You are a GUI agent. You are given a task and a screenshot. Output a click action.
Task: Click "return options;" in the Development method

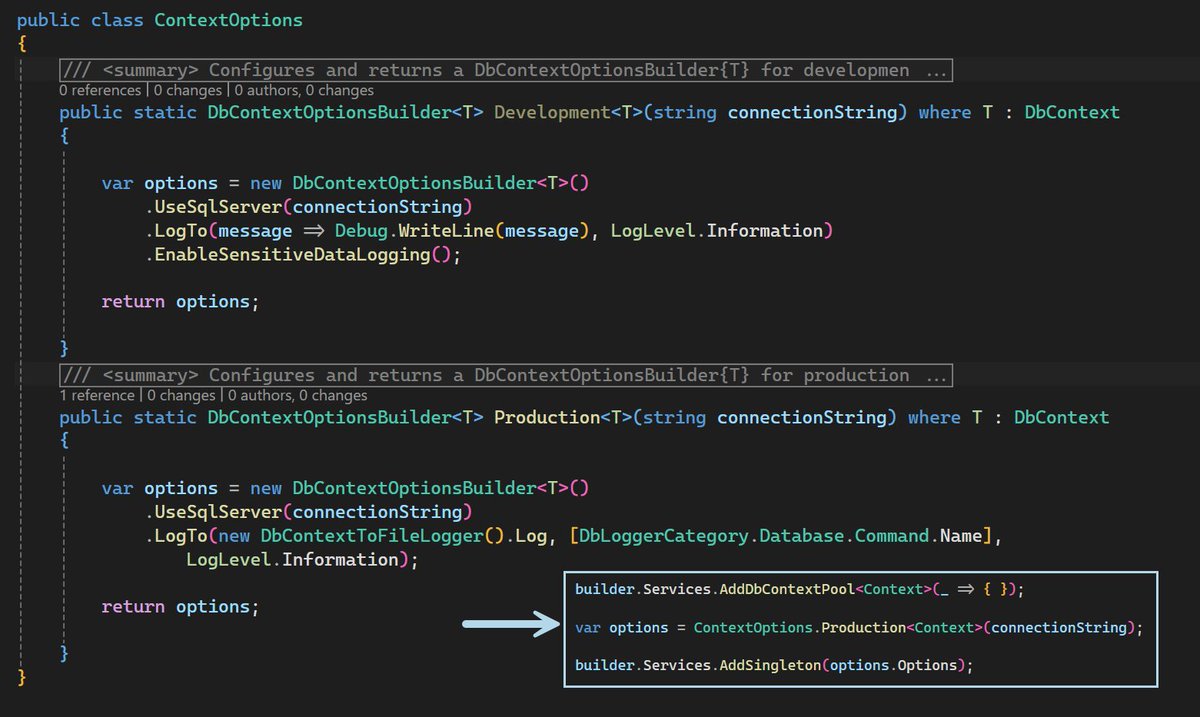180,301
